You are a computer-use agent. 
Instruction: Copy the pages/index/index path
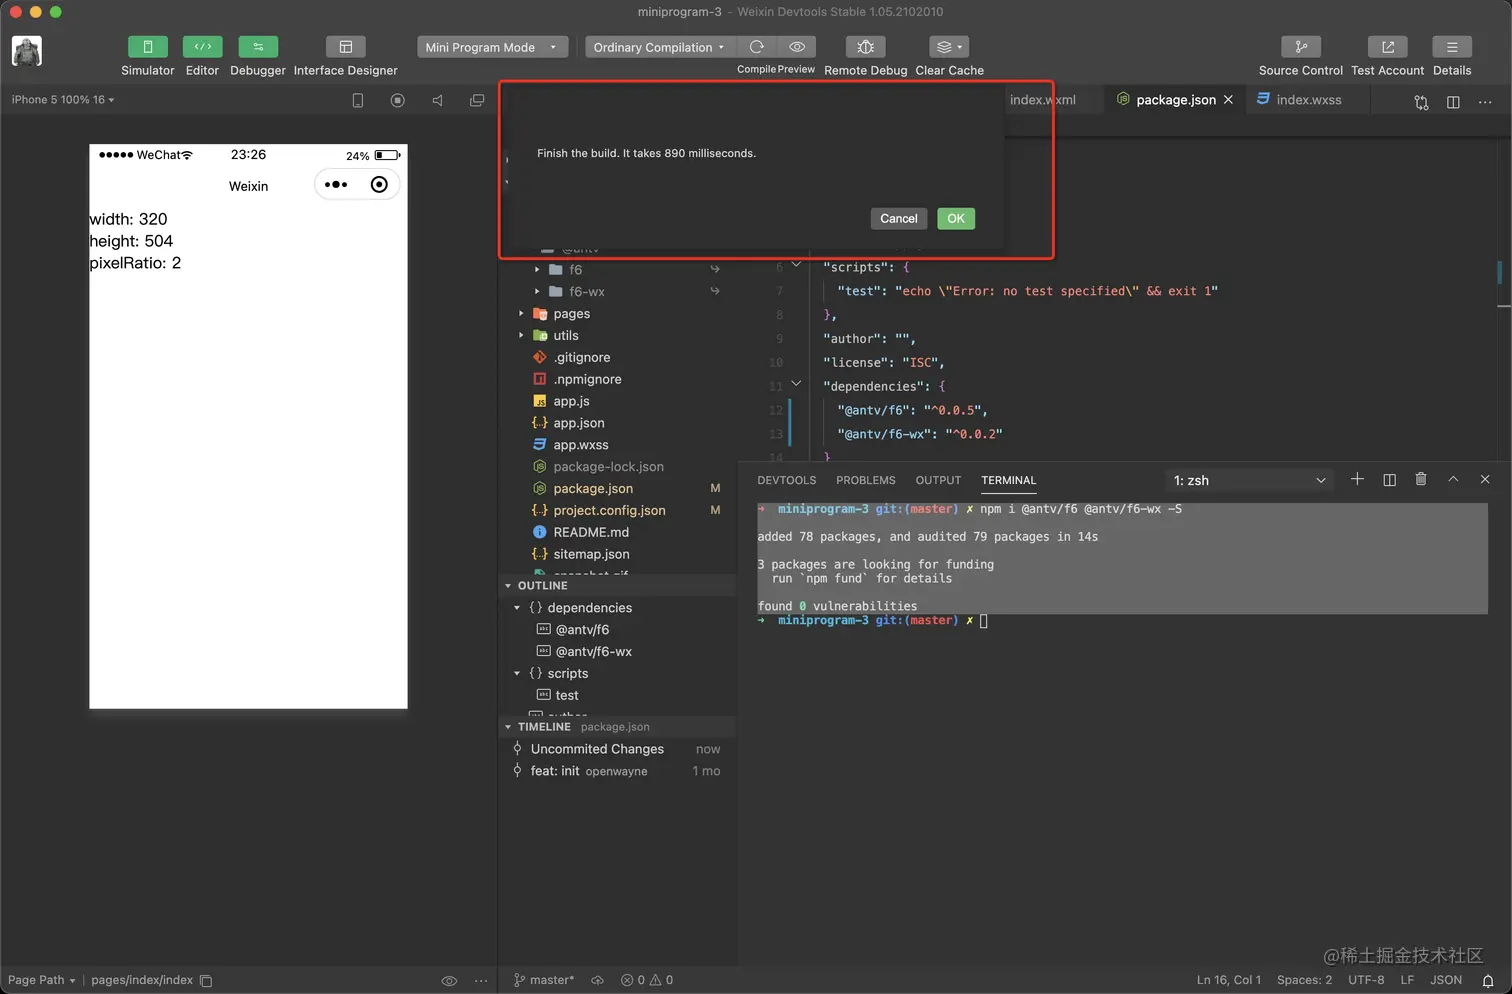[206, 981]
